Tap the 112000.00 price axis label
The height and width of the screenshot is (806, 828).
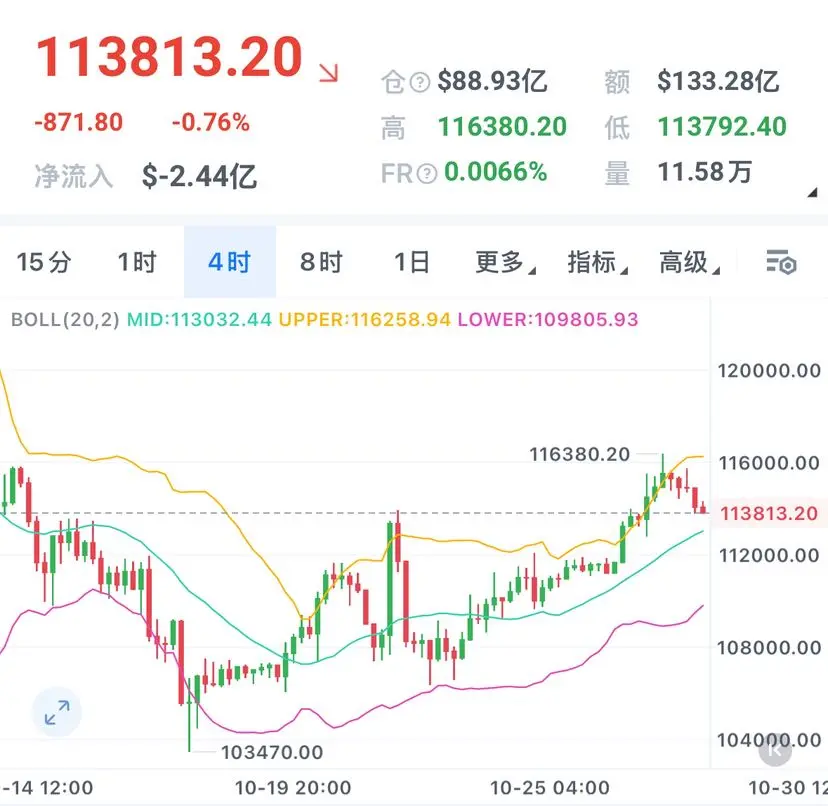769,556
